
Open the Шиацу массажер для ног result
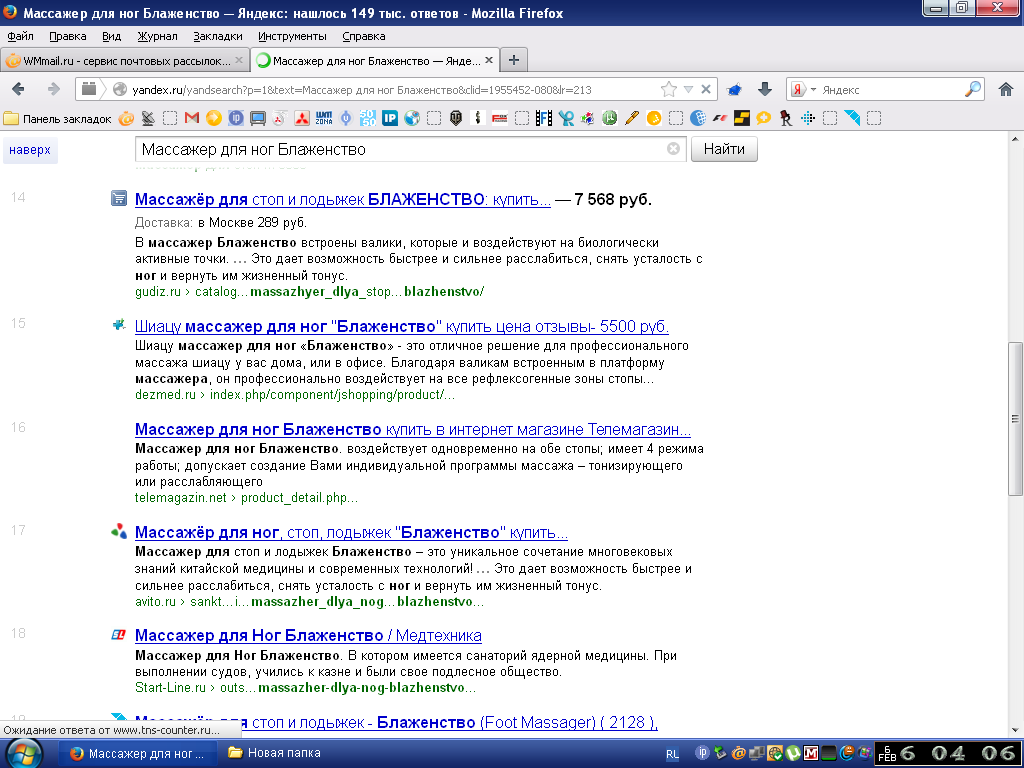point(402,326)
